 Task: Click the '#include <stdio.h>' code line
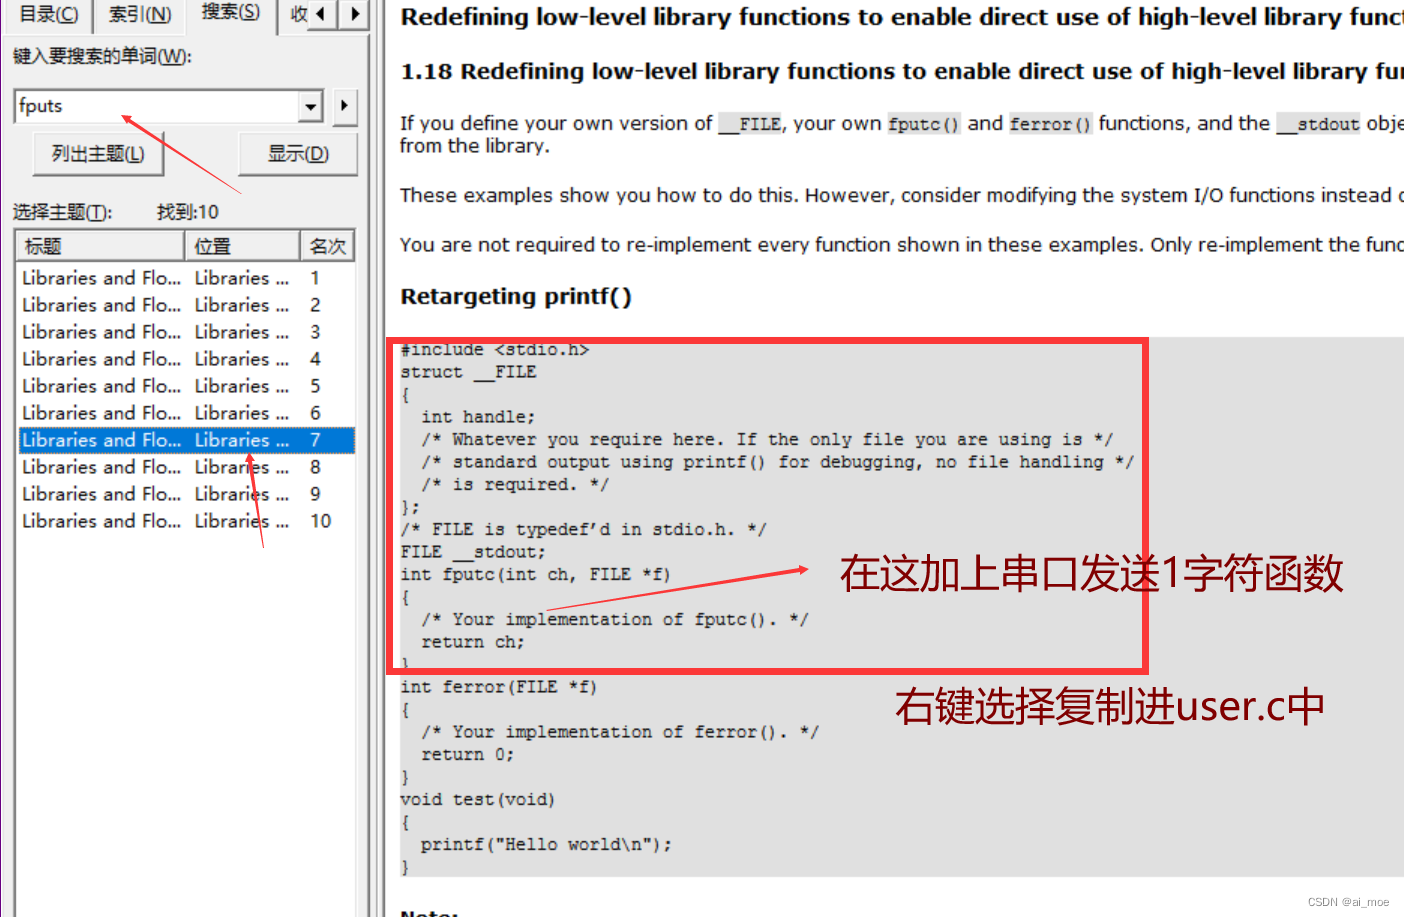[495, 349]
